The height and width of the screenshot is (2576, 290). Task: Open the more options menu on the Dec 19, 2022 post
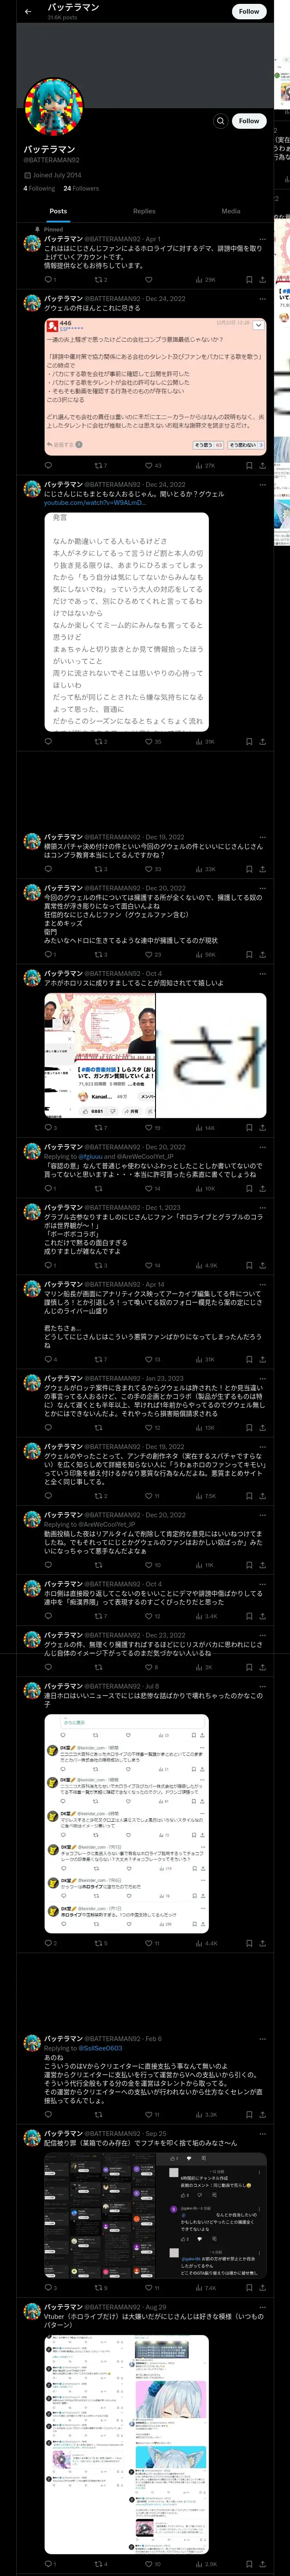pos(262,837)
